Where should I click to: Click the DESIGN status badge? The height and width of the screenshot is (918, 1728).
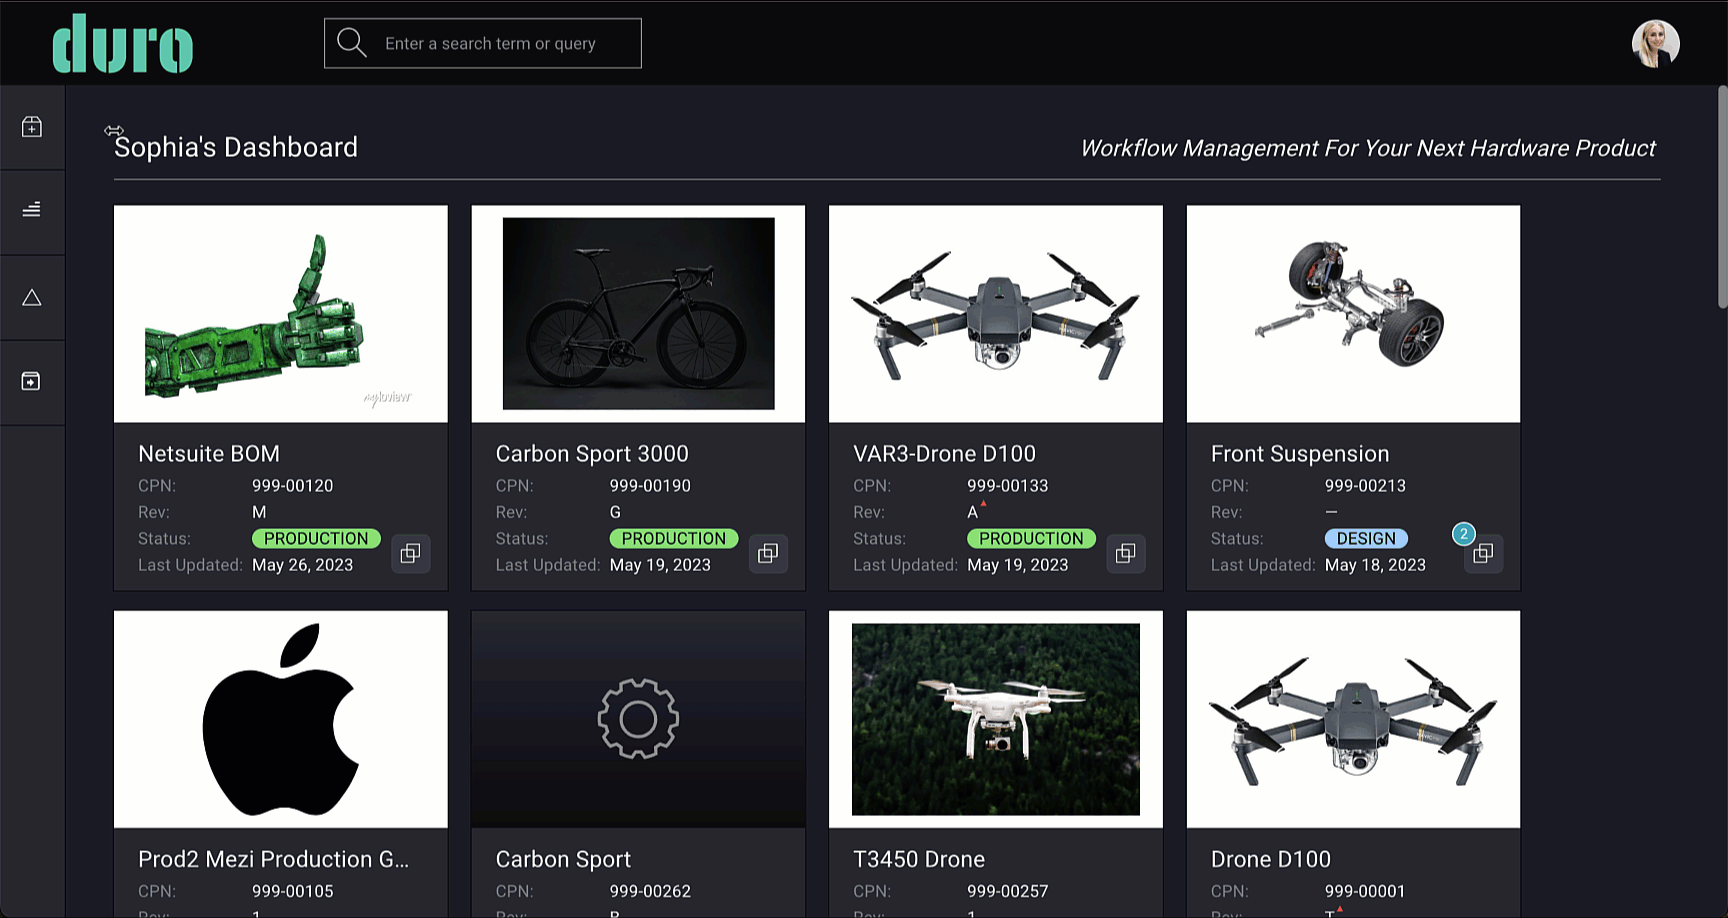[x=1366, y=539]
